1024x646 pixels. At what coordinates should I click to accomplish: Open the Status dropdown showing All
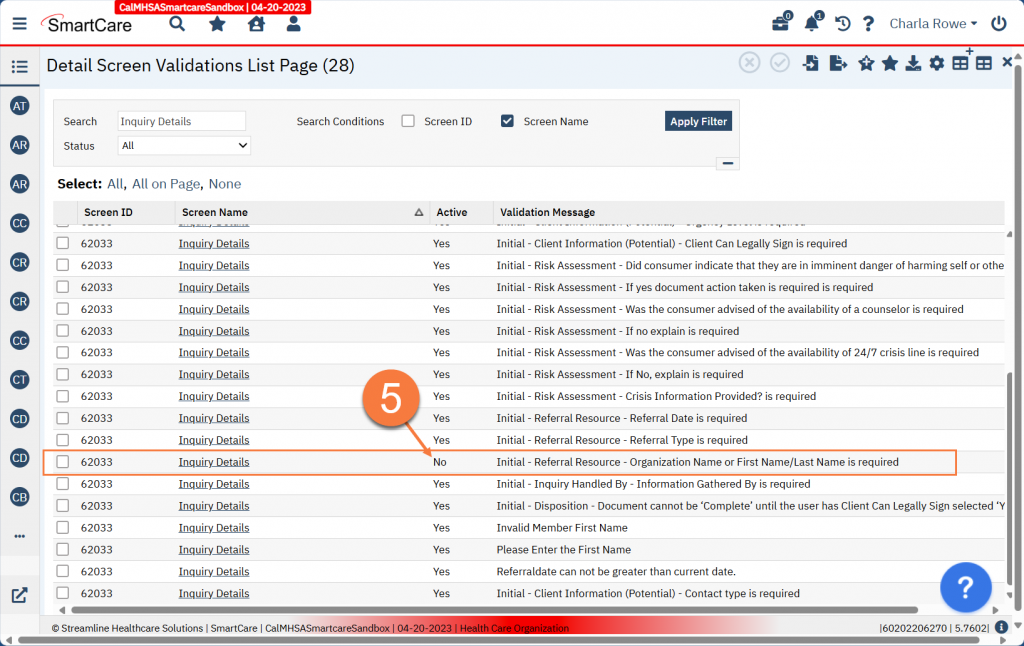184,146
